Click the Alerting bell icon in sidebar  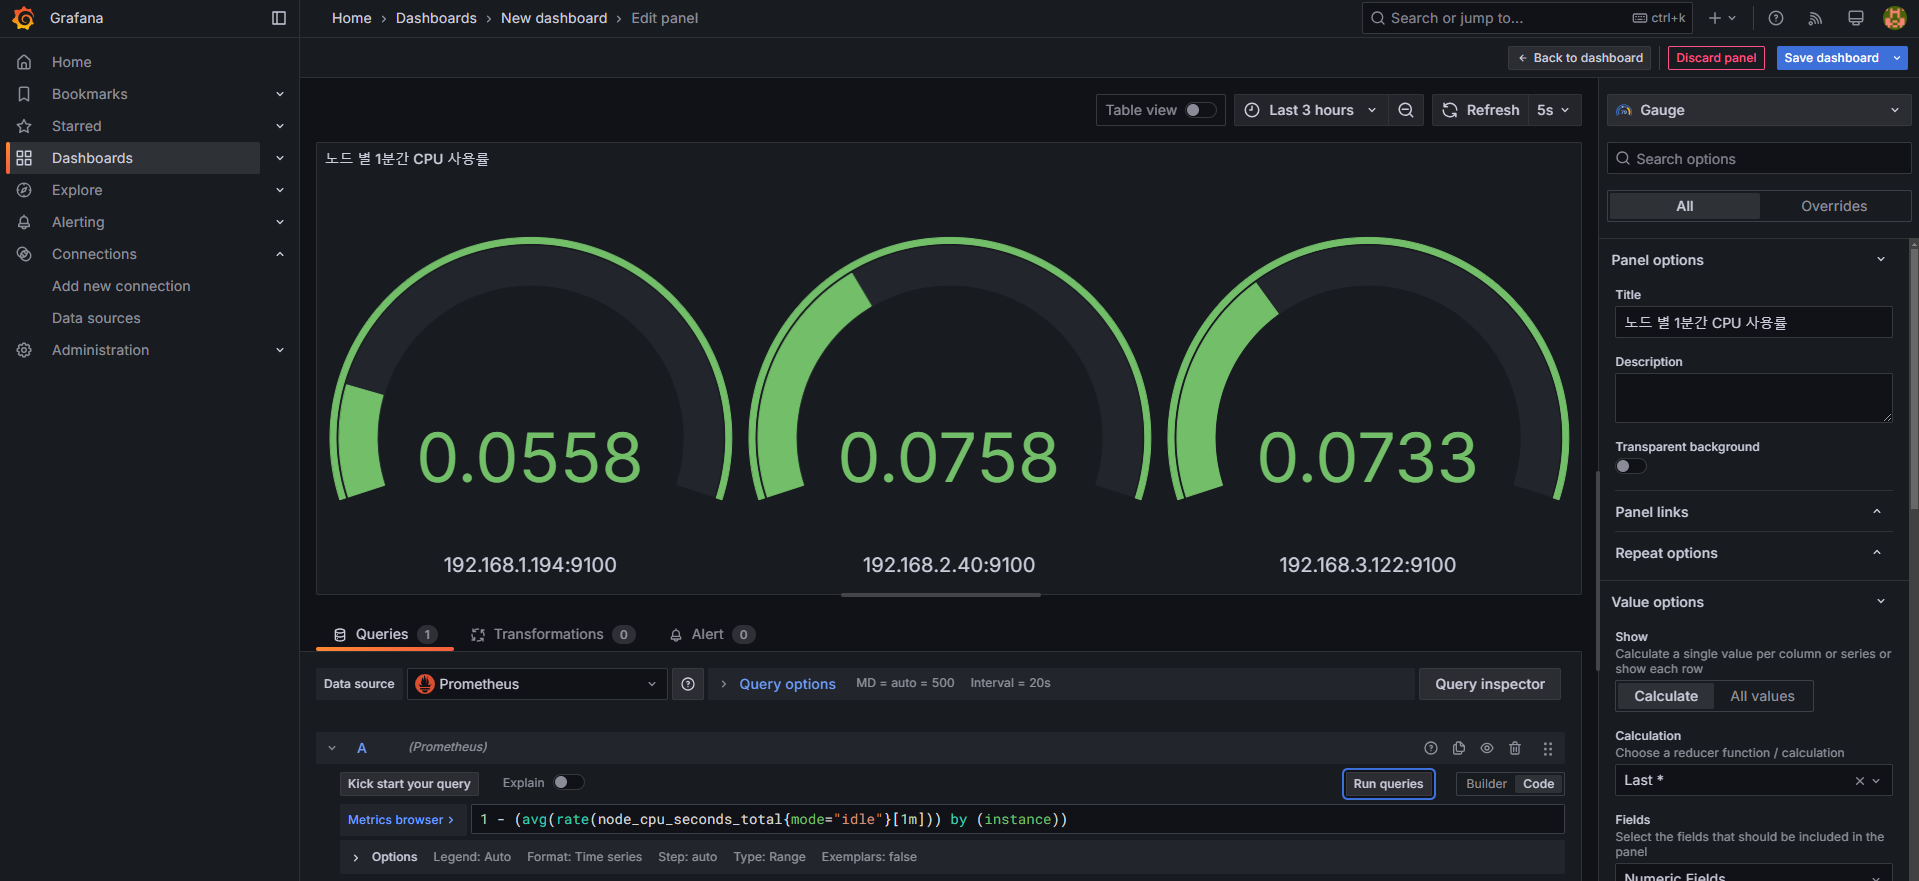tap(24, 222)
